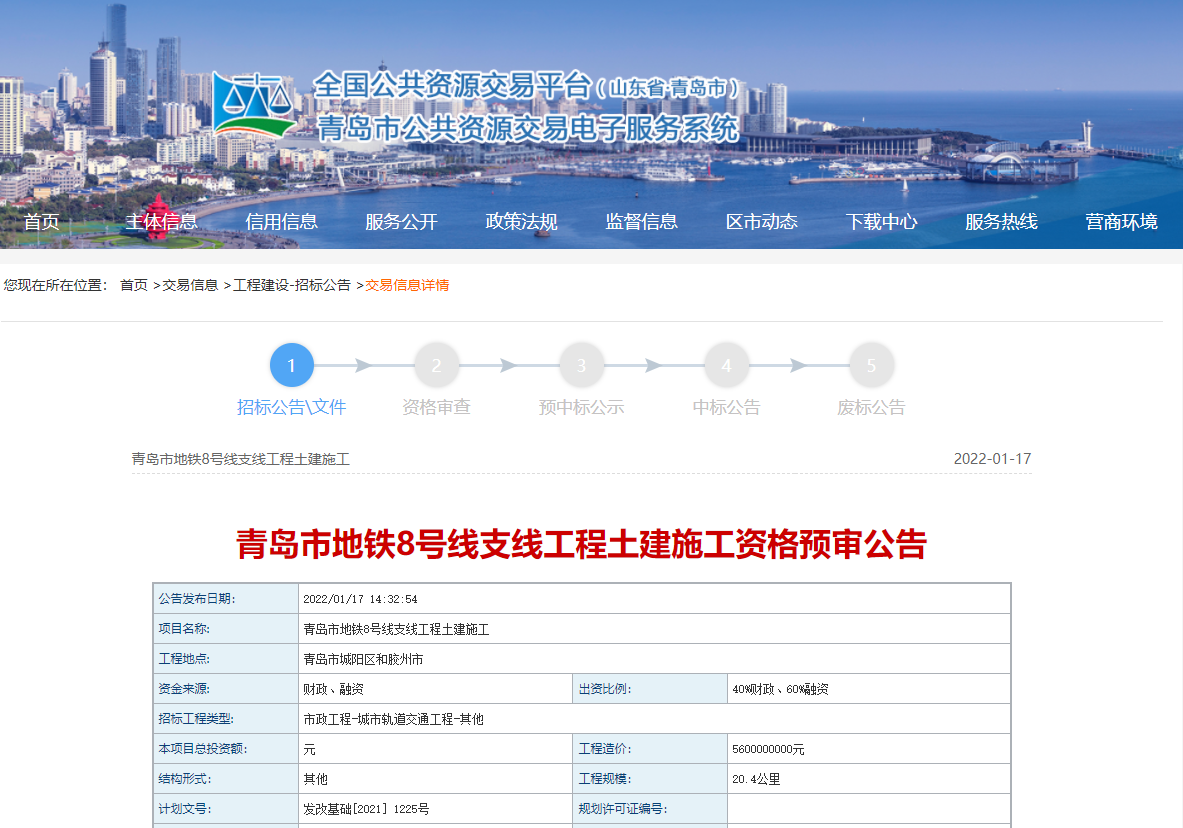Image resolution: width=1183 pixels, height=828 pixels.
Task: Click the 首页 breadcrumb link
Action: tap(134, 285)
